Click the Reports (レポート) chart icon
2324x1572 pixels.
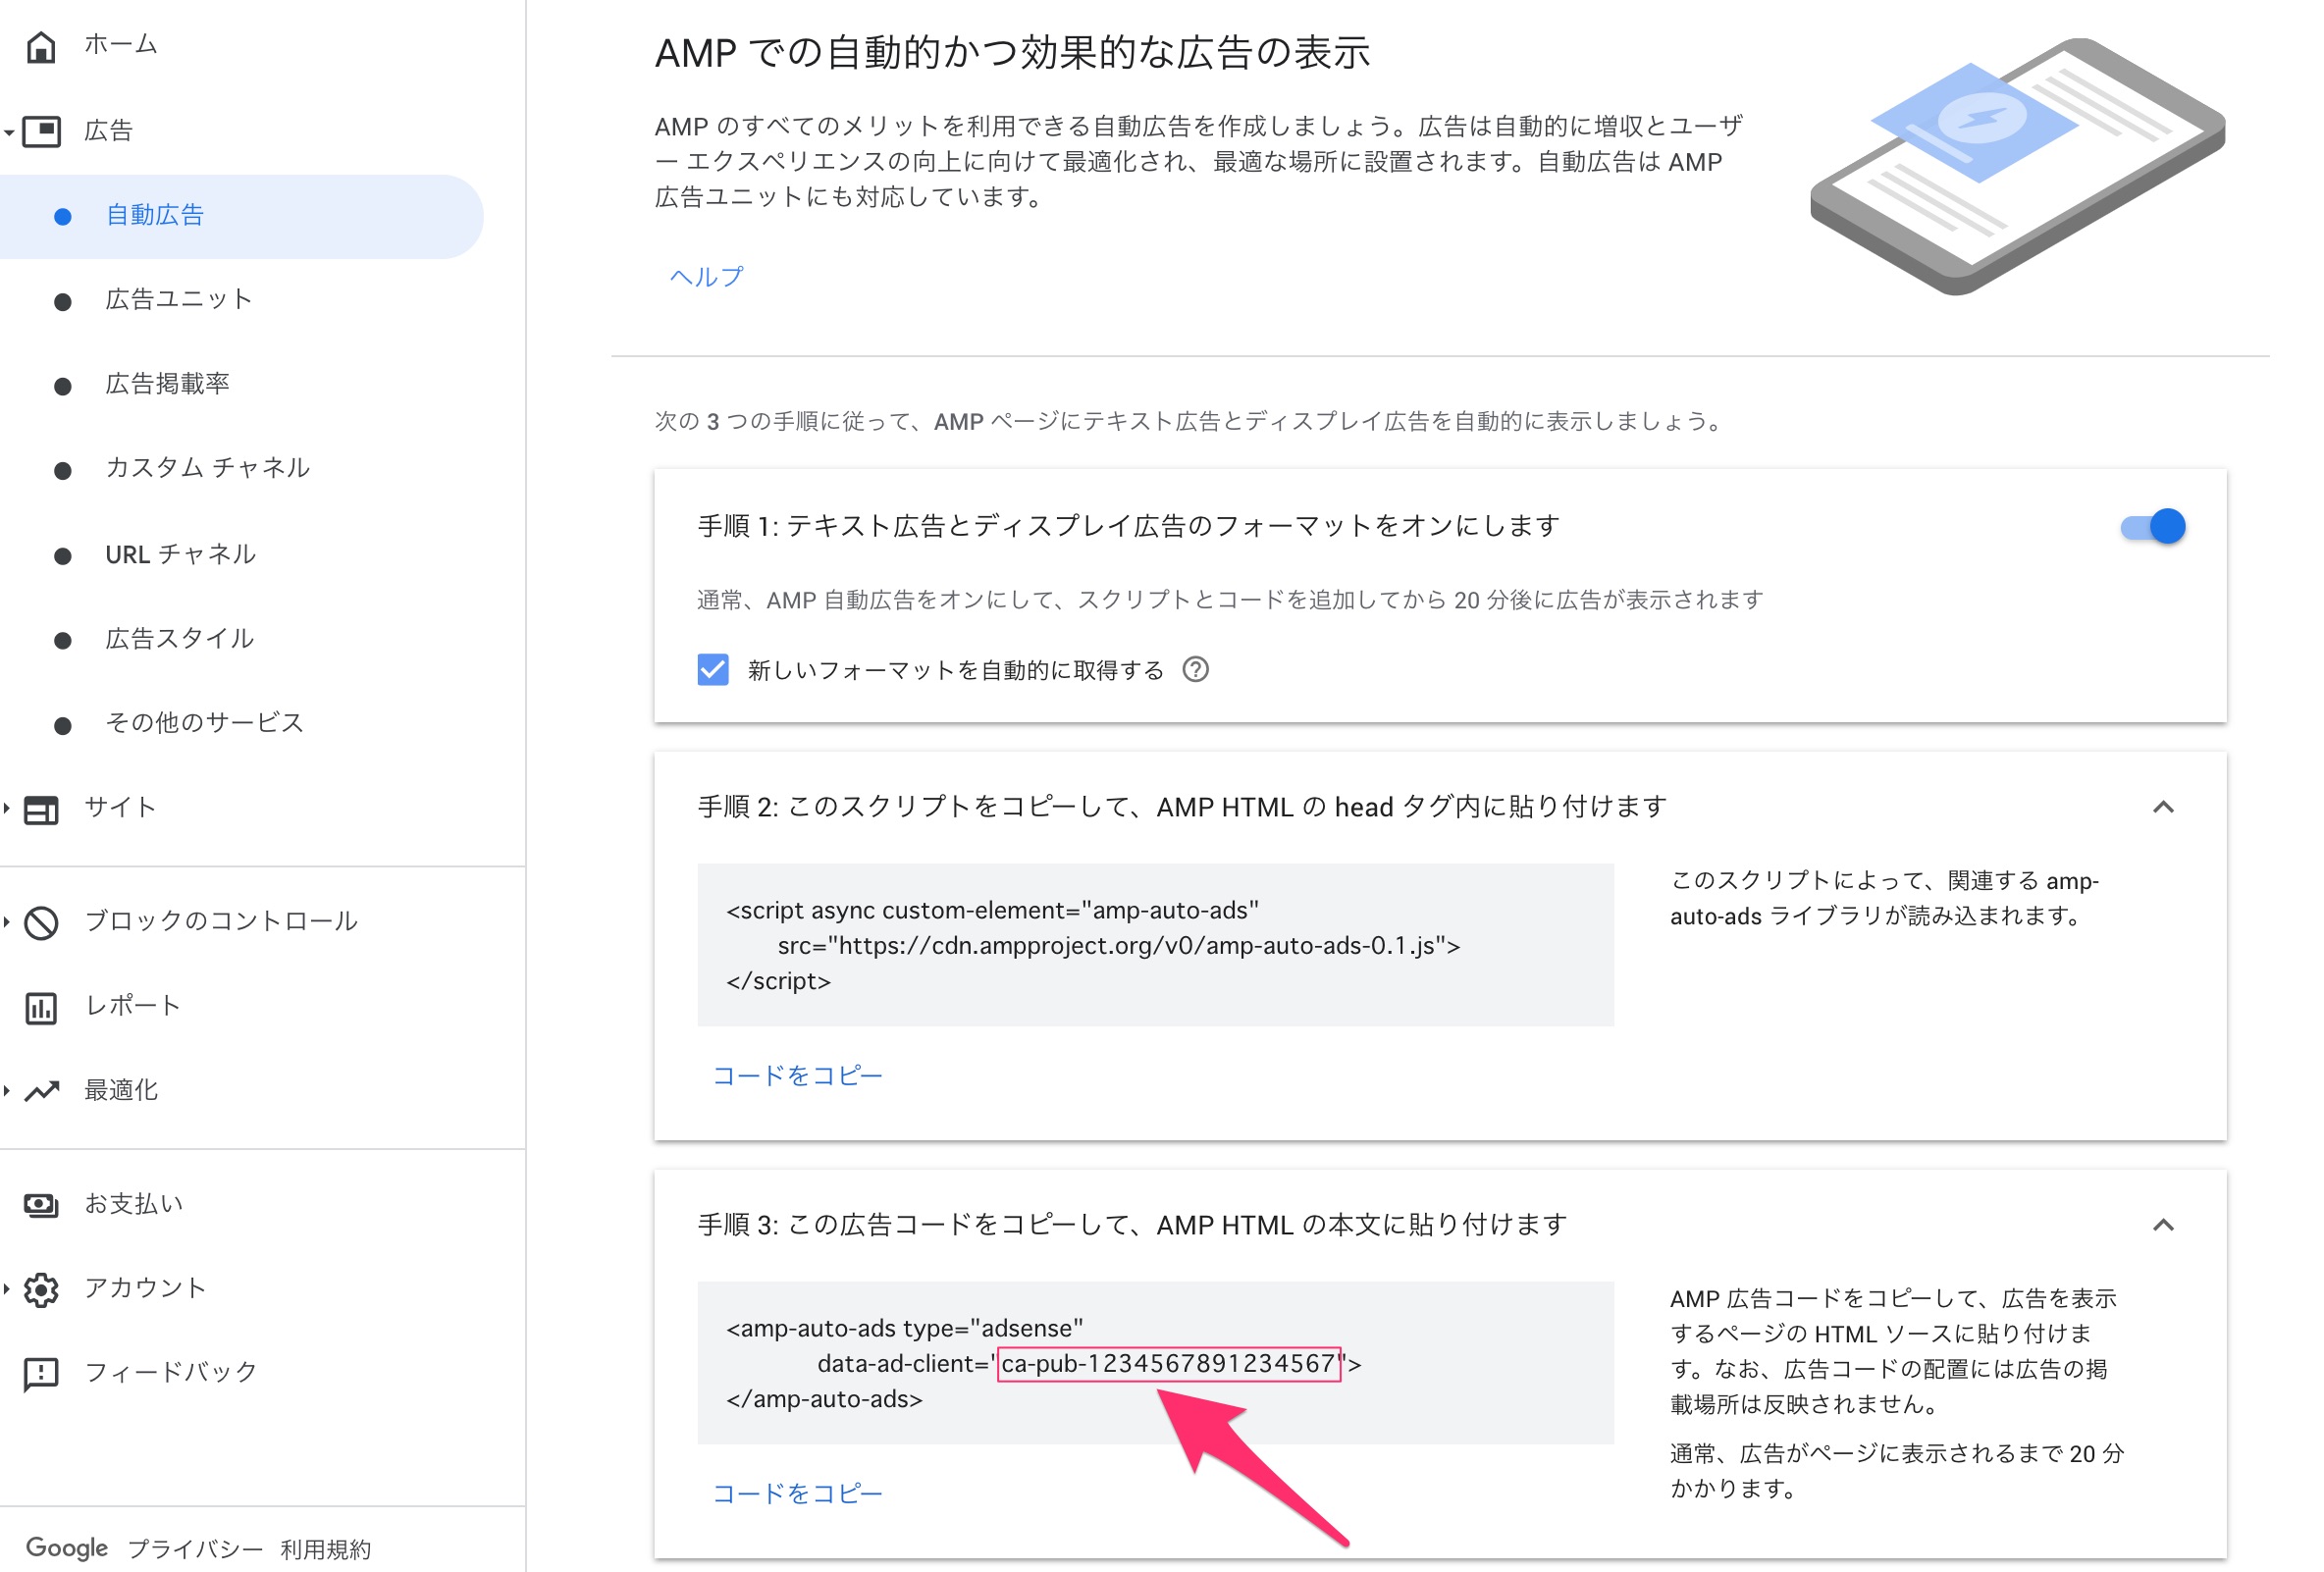[41, 1008]
